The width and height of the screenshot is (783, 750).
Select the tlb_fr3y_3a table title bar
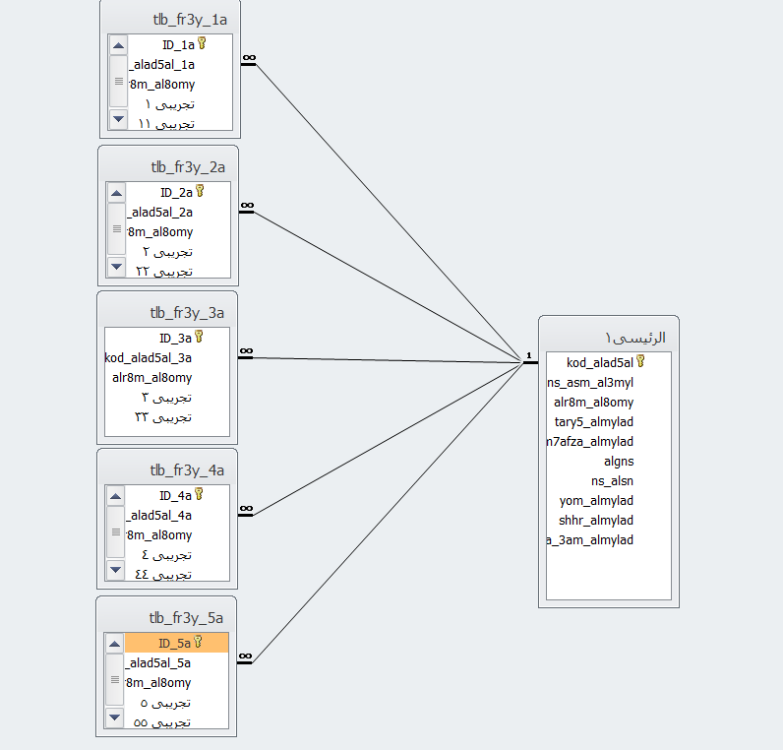point(167,313)
